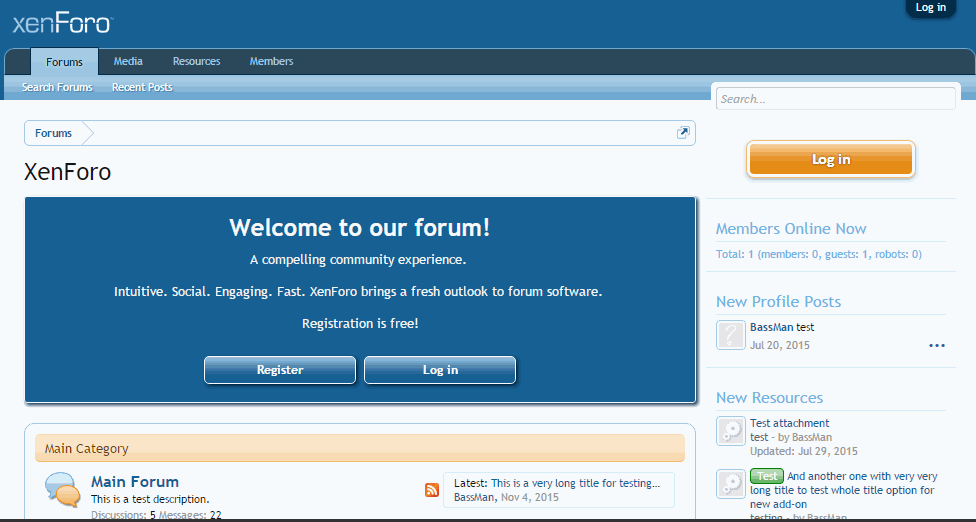Open the Media tab
Screen dimensions: 976x522
(x=128, y=61)
